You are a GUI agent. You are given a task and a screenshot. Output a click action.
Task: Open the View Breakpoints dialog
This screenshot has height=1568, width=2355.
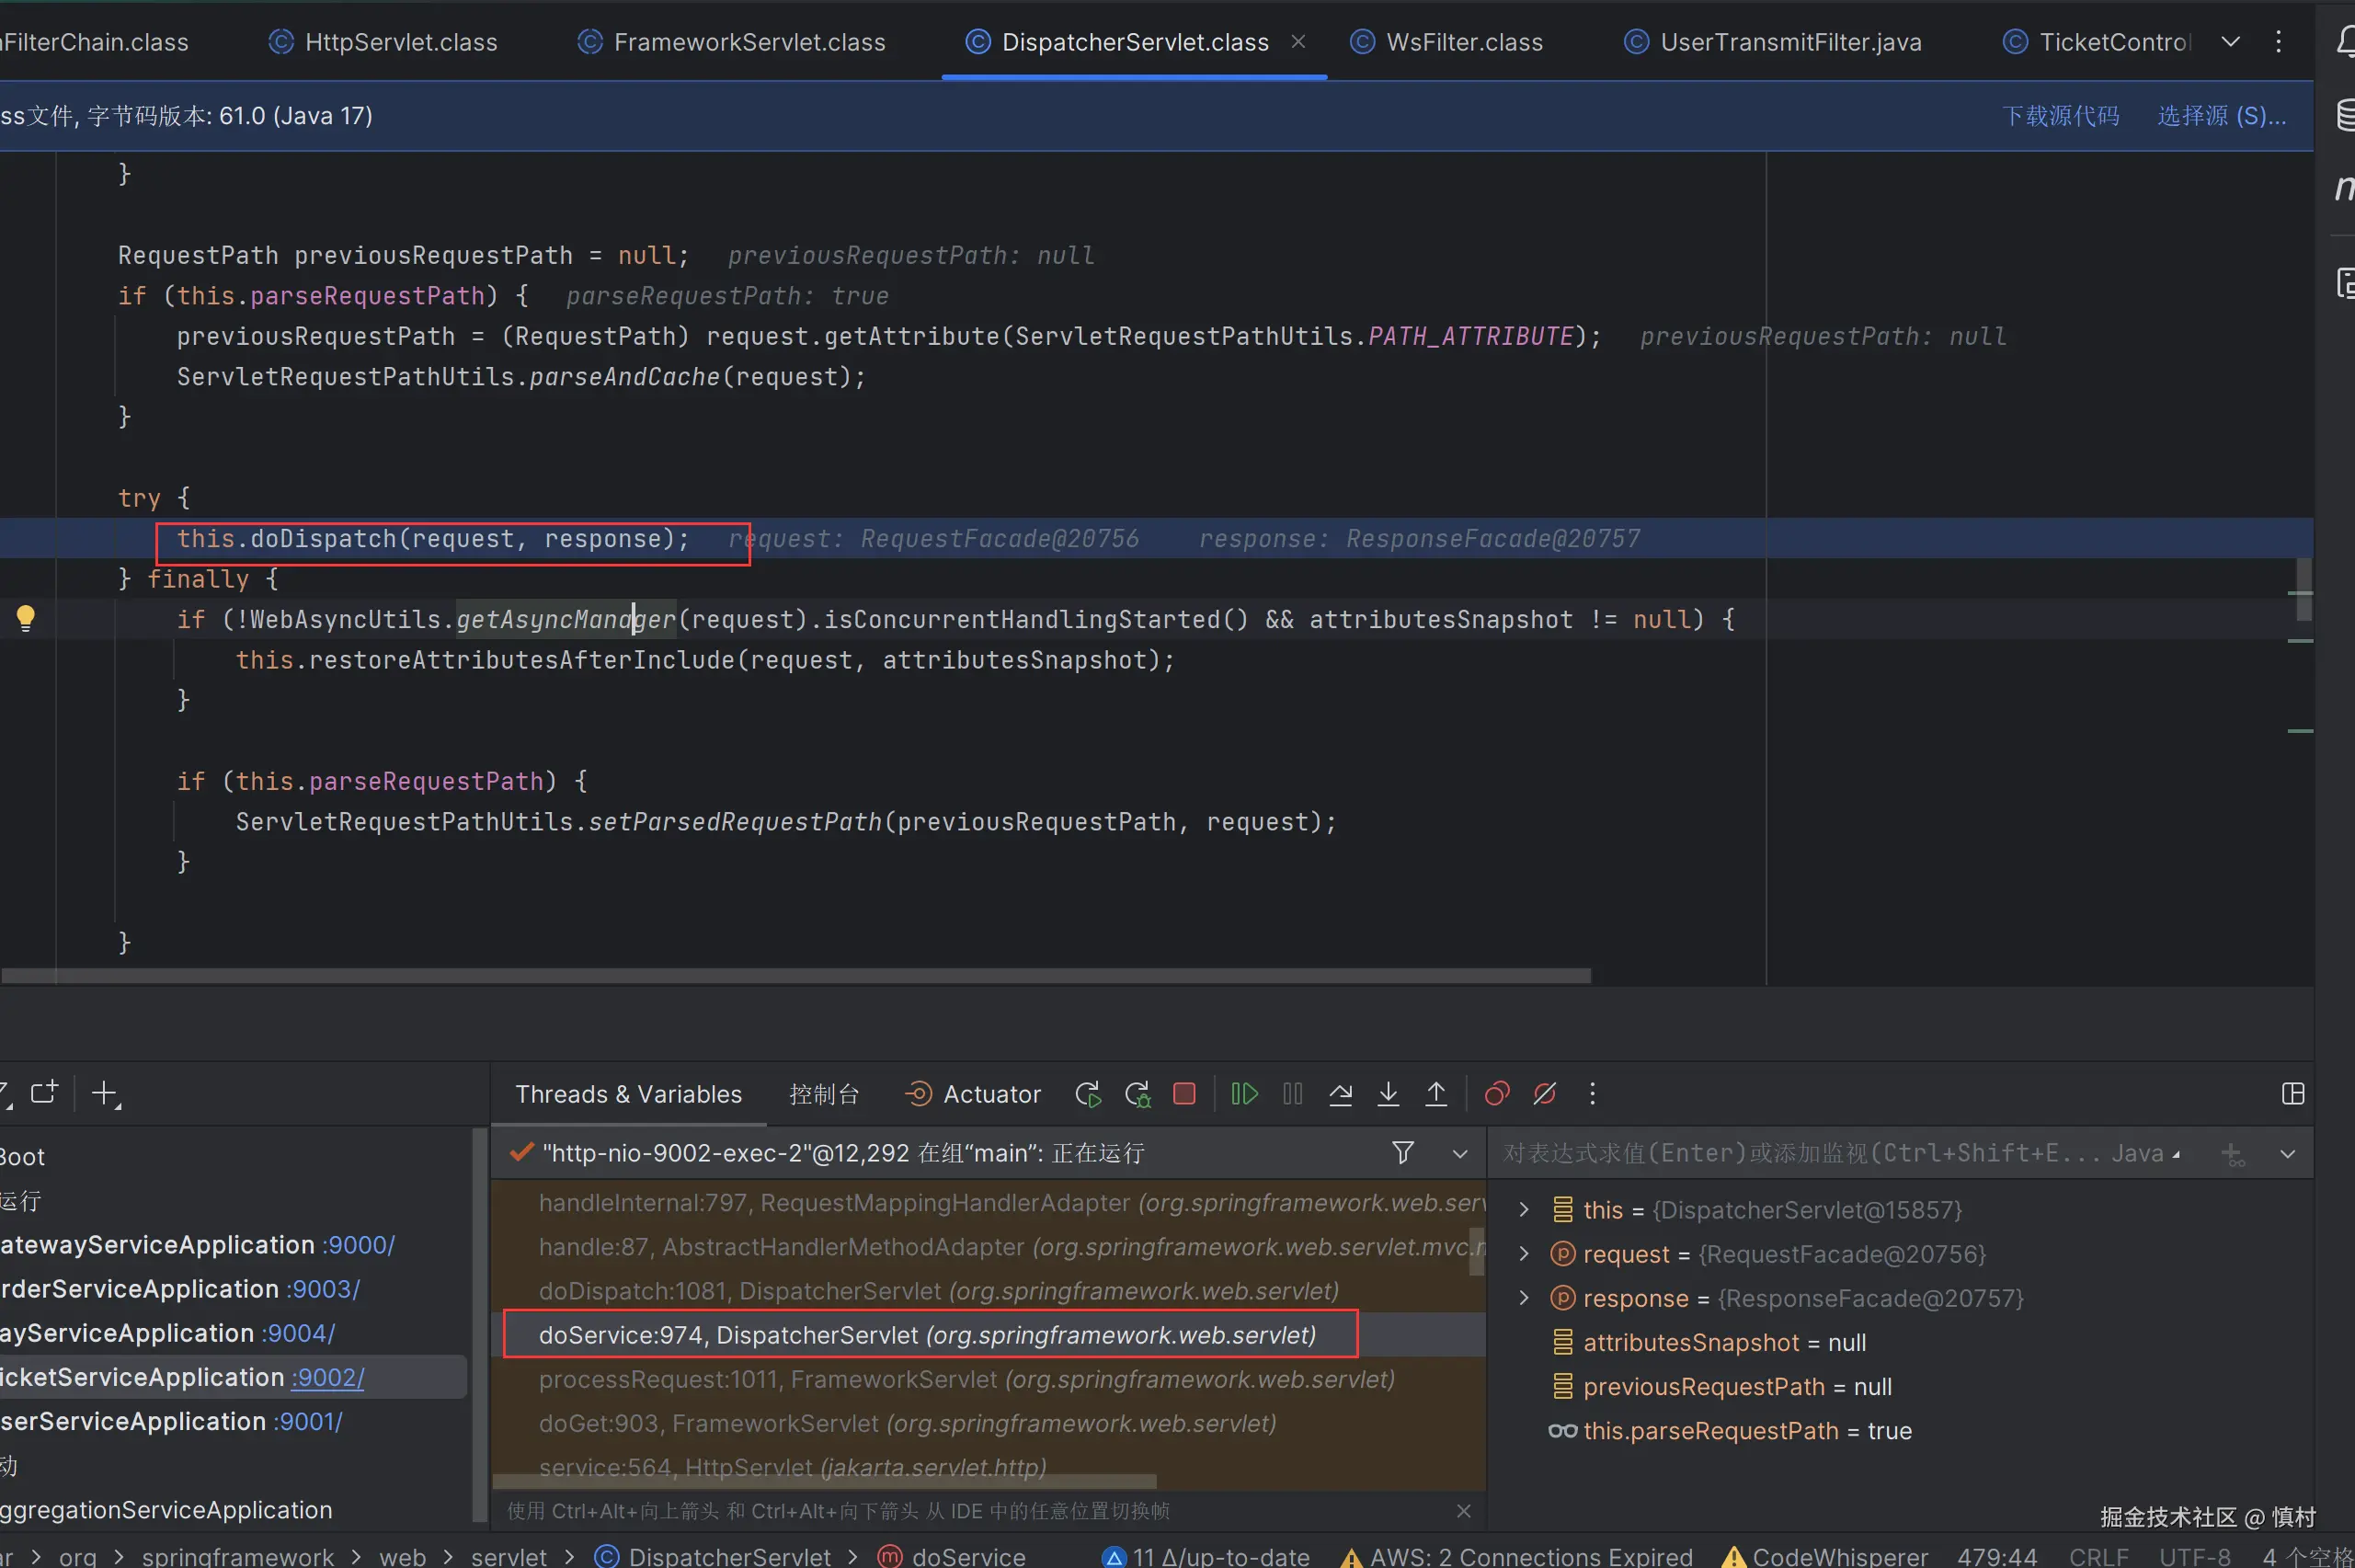pyautogui.click(x=1497, y=1094)
